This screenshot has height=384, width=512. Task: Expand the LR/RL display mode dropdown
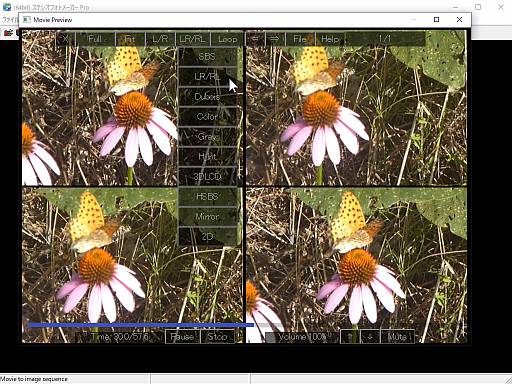192,39
